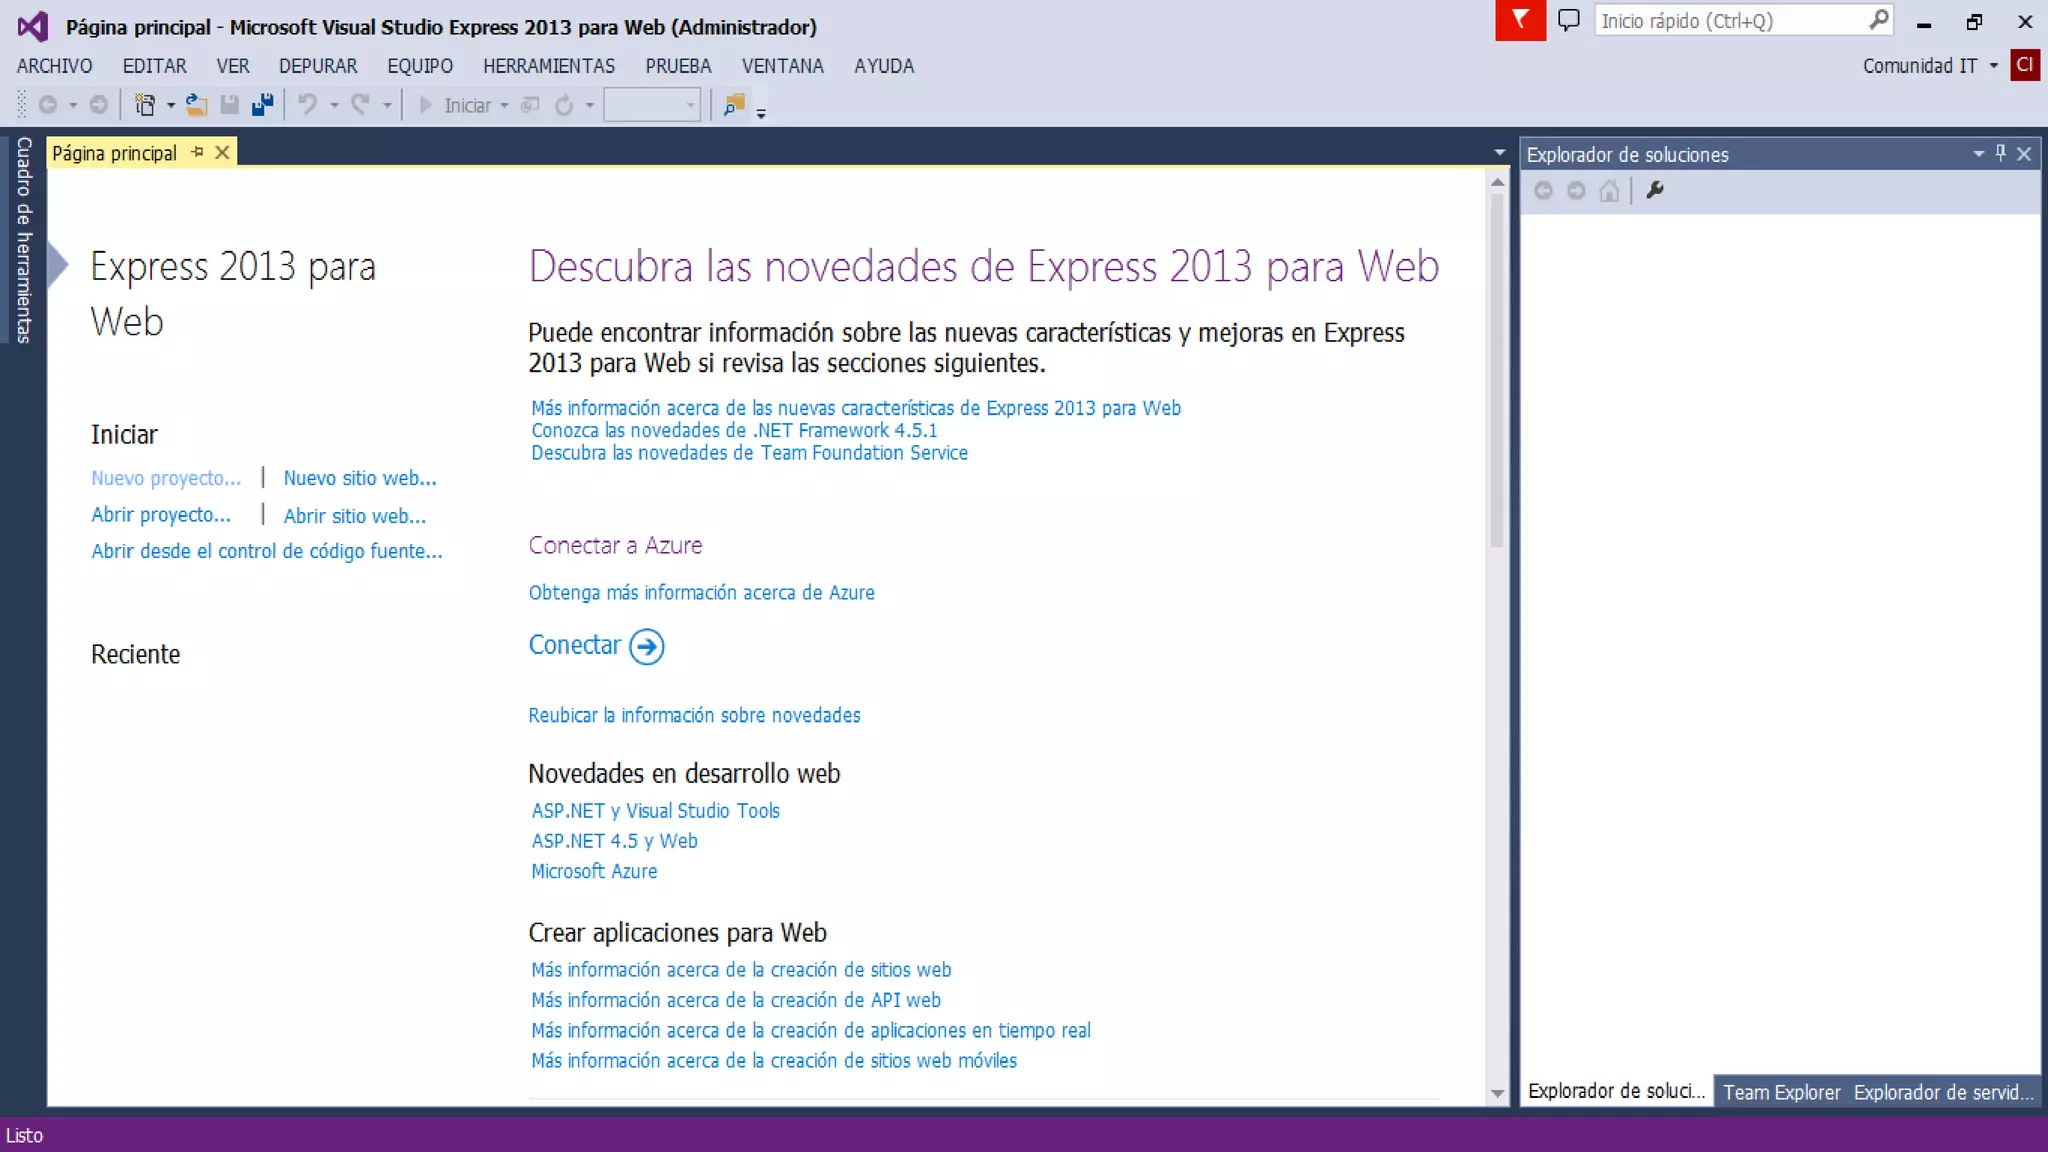Click the feedback speech bubble icon
The image size is (2048, 1152).
pos(1568,20)
